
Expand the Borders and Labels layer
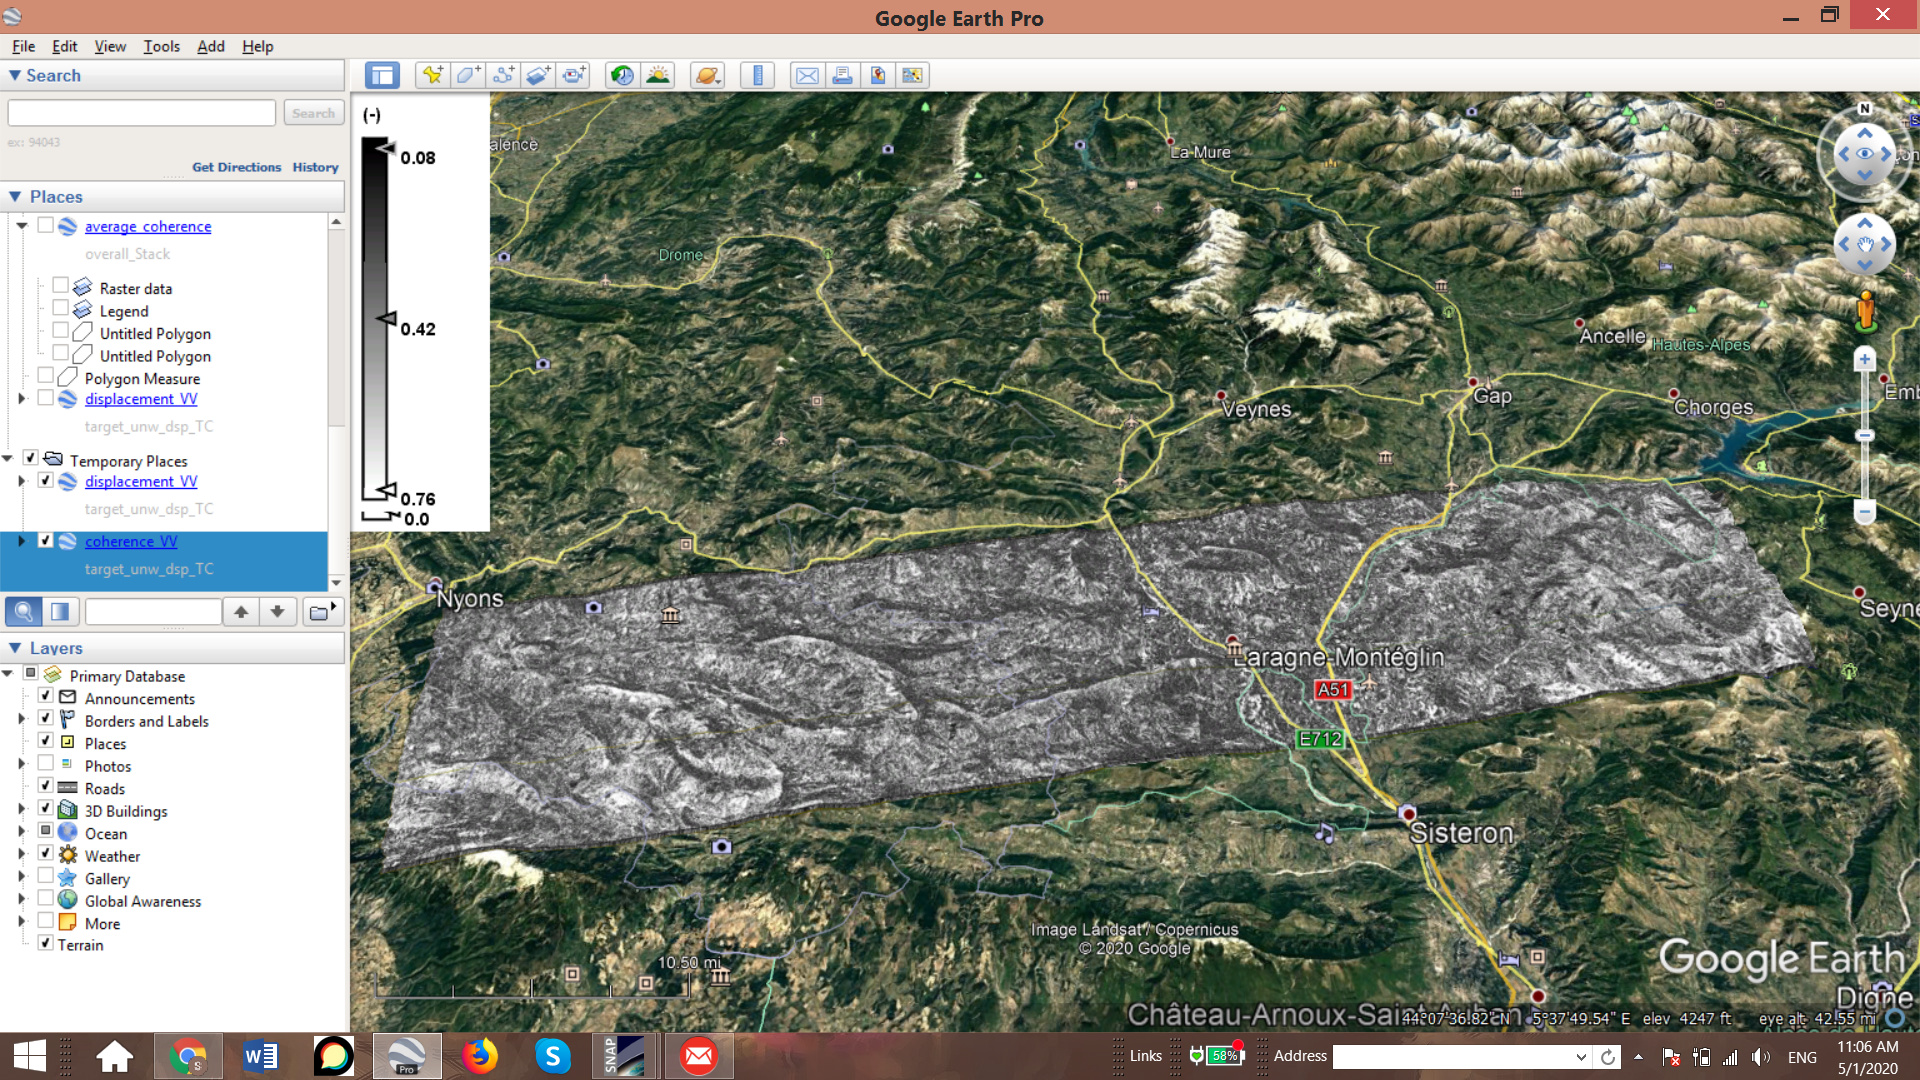click(x=22, y=719)
